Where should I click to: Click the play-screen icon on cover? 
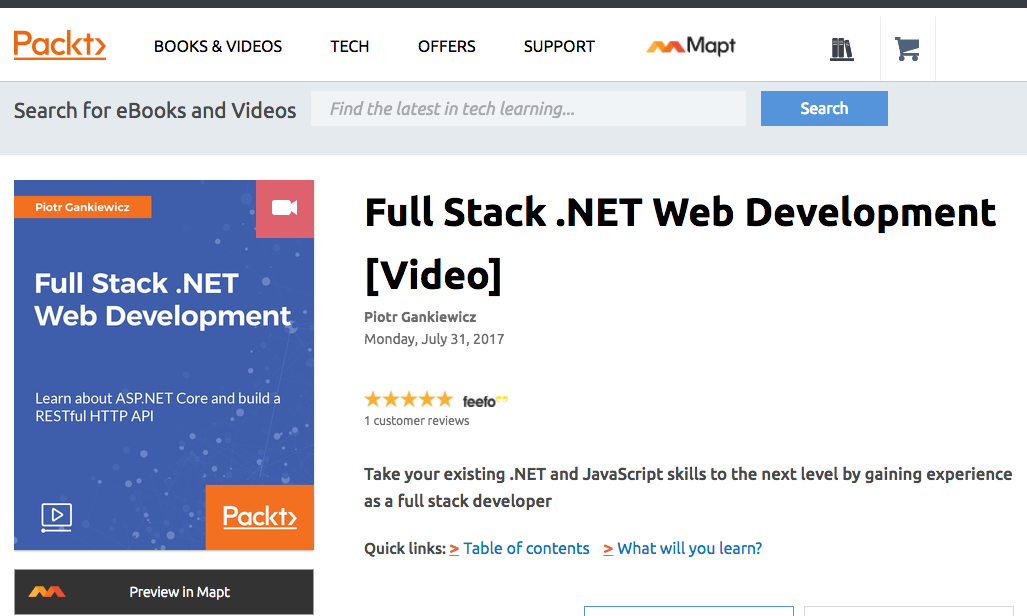[56, 517]
